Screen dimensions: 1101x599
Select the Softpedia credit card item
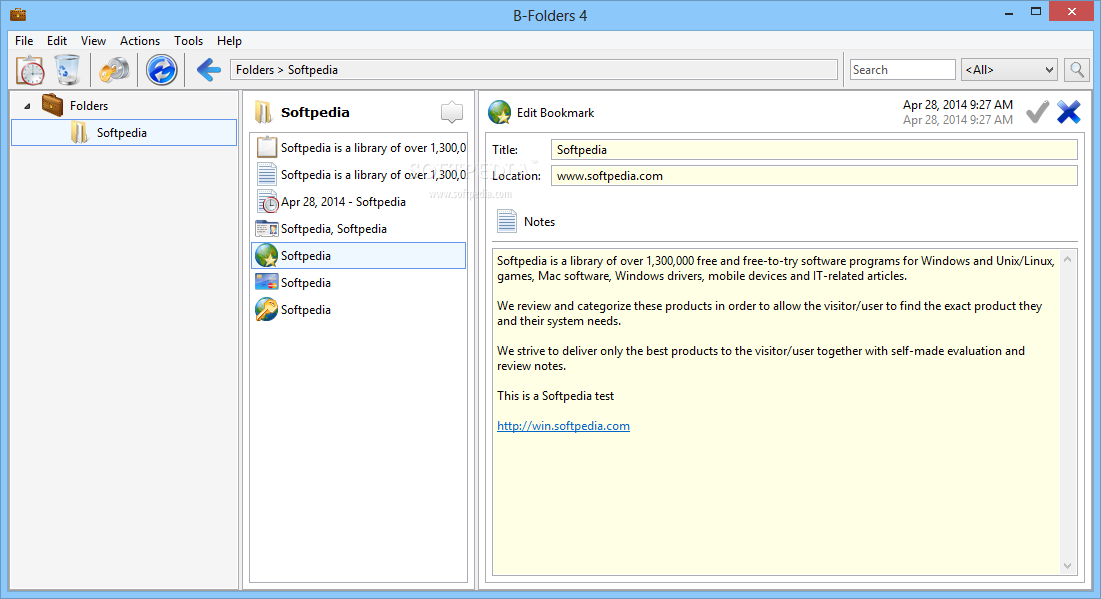[x=360, y=282]
